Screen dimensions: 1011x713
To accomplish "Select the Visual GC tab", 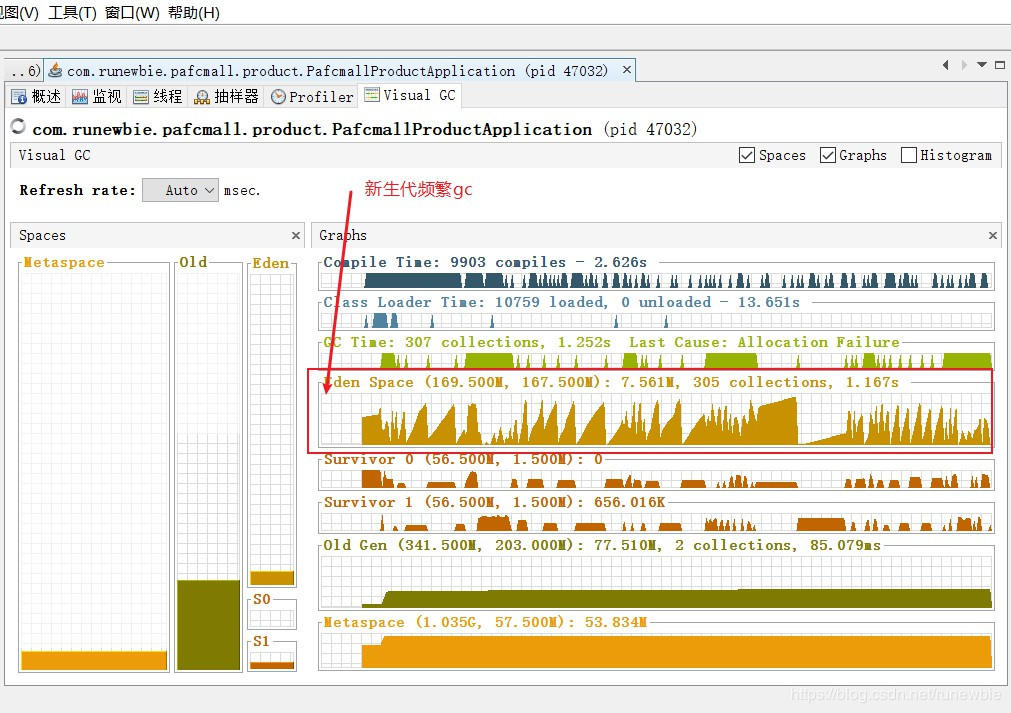I will [x=410, y=95].
